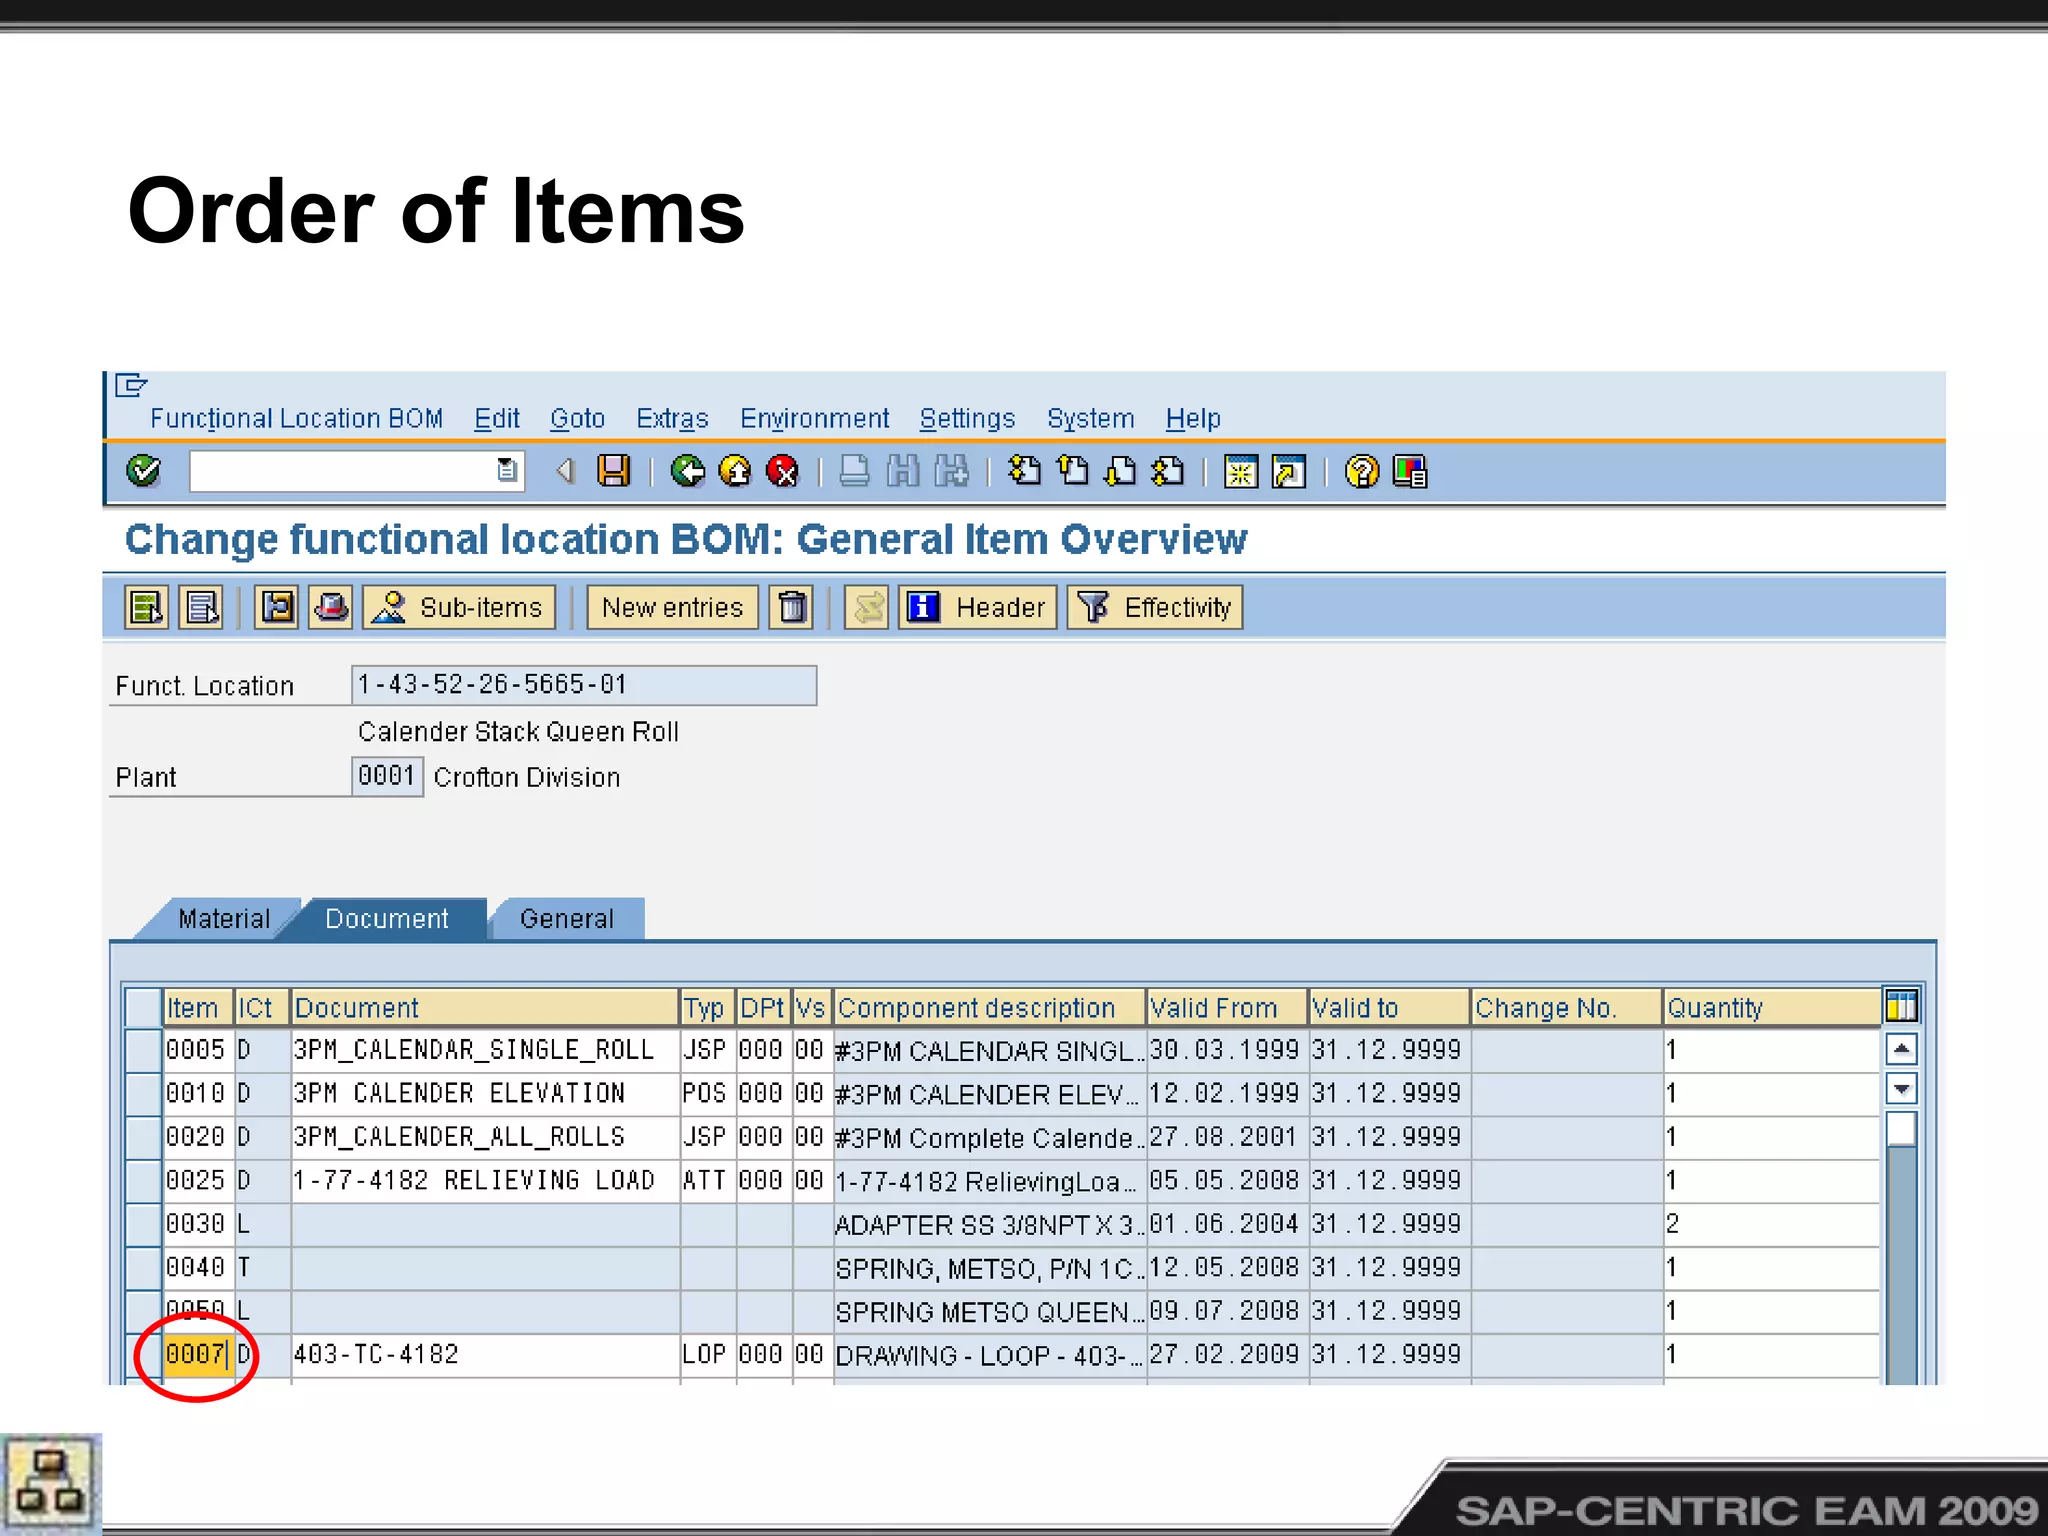Viewport: 2048px width, 1536px height.
Task: Open the Functional Location BOM menu
Action: (x=296, y=418)
